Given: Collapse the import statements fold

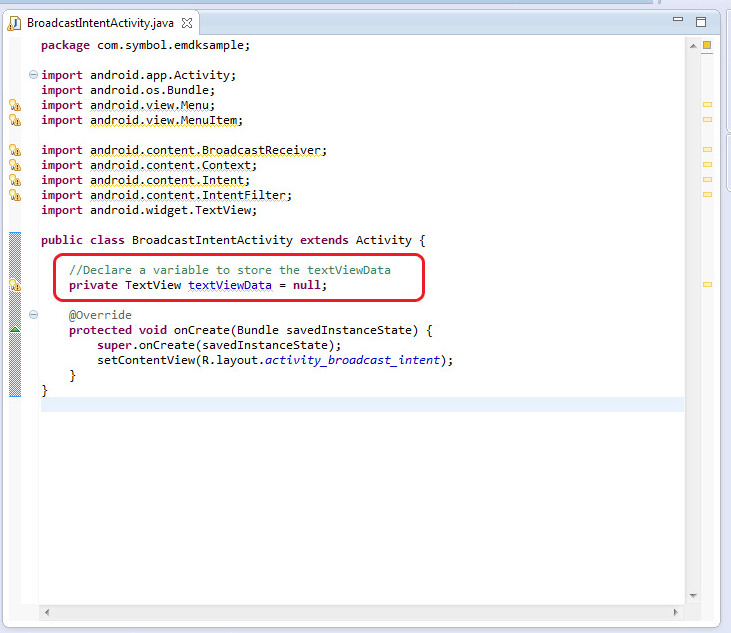Looking at the screenshot, I should coord(33,75).
